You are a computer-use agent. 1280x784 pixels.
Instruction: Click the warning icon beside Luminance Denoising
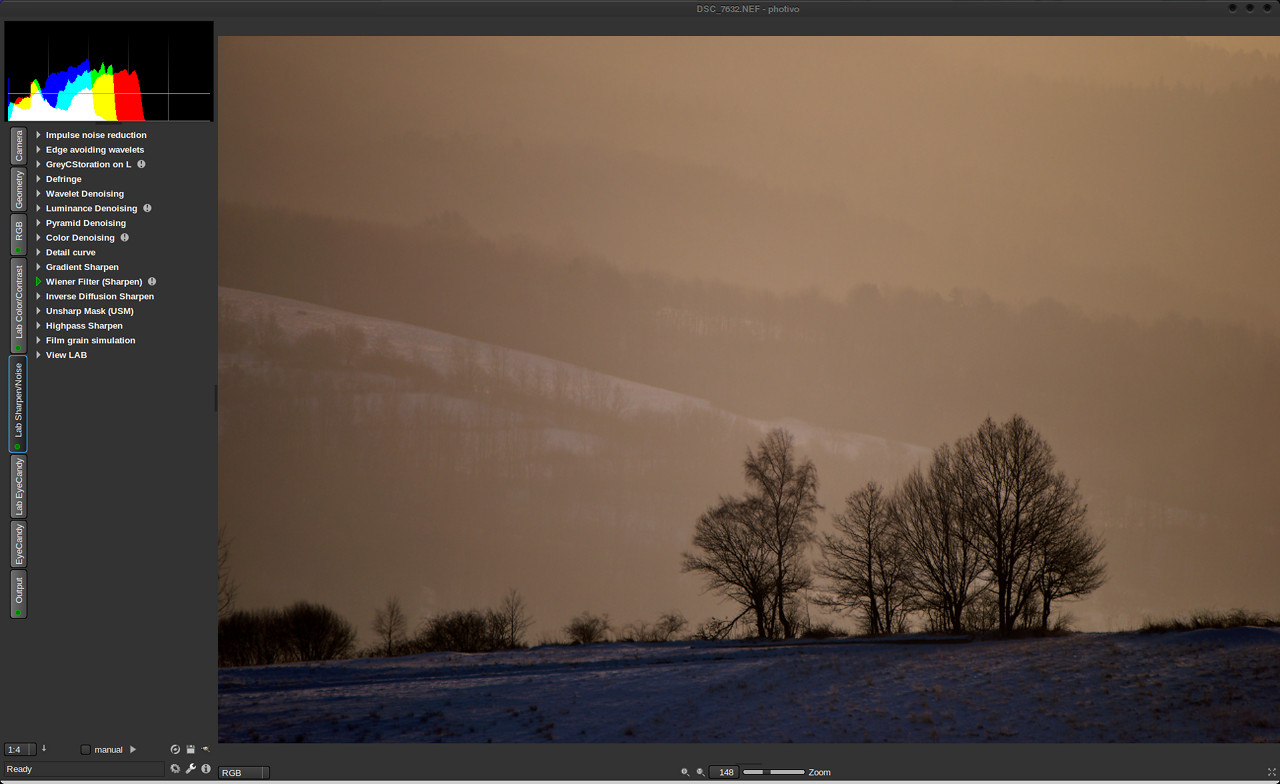tap(147, 208)
